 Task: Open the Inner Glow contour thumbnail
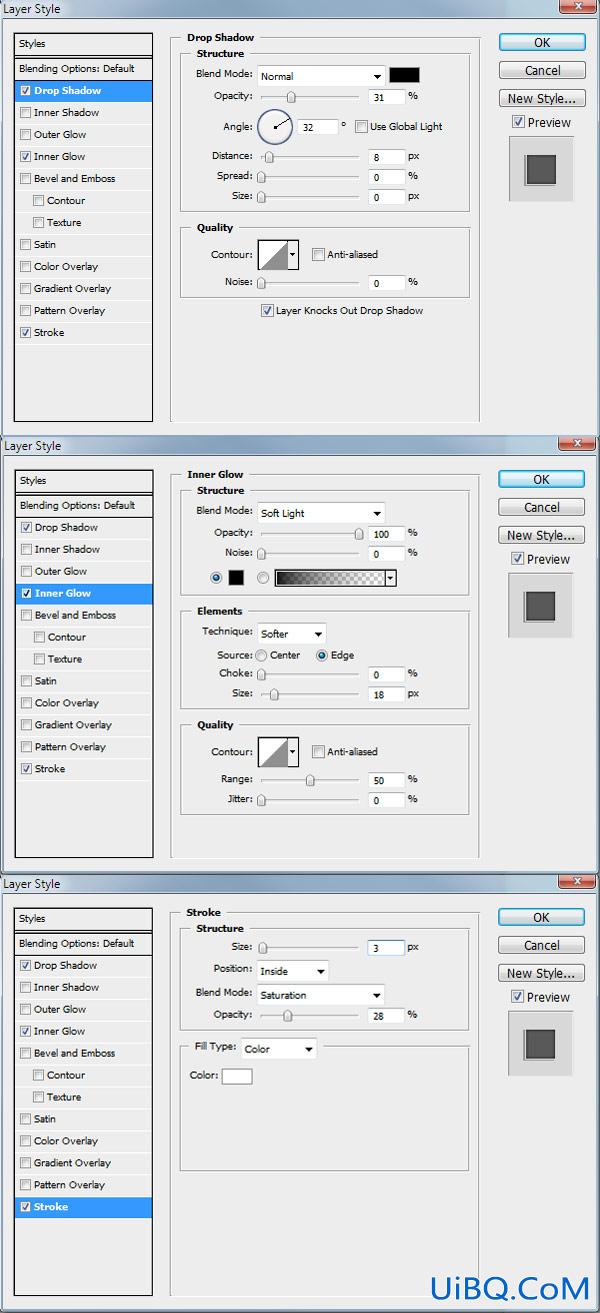coord(273,751)
